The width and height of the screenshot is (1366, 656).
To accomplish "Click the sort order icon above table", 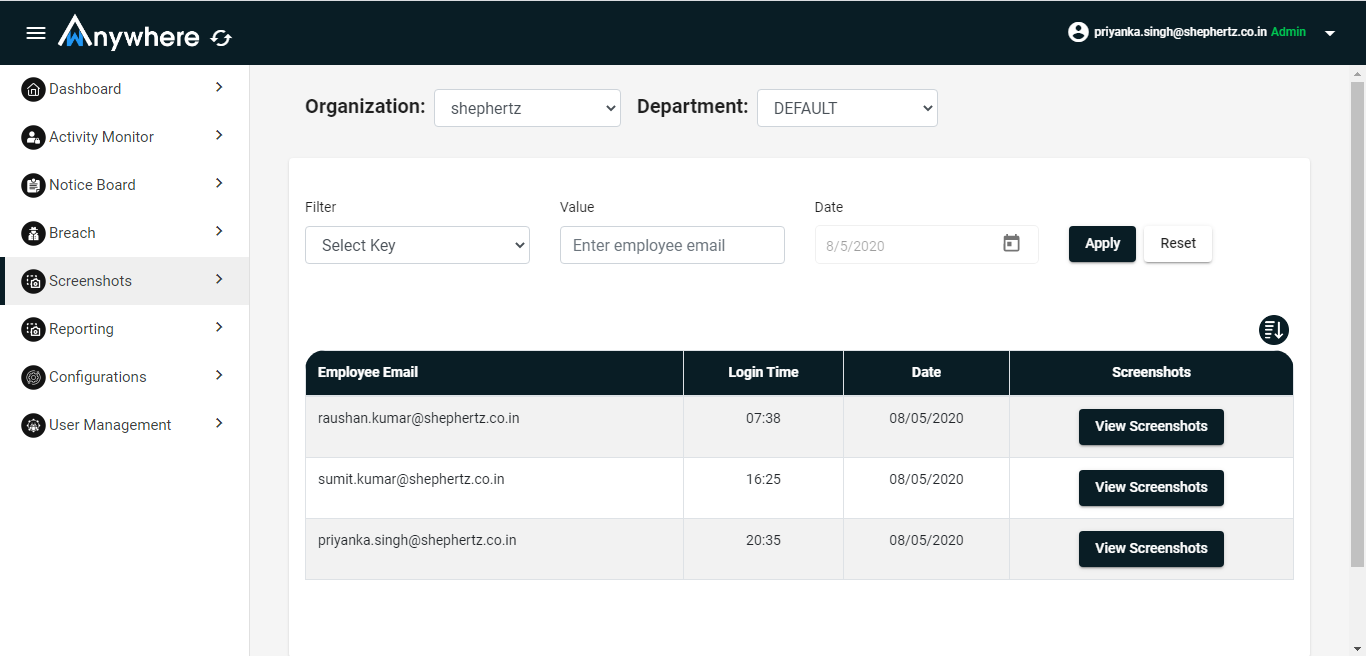I will click(x=1273, y=330).
